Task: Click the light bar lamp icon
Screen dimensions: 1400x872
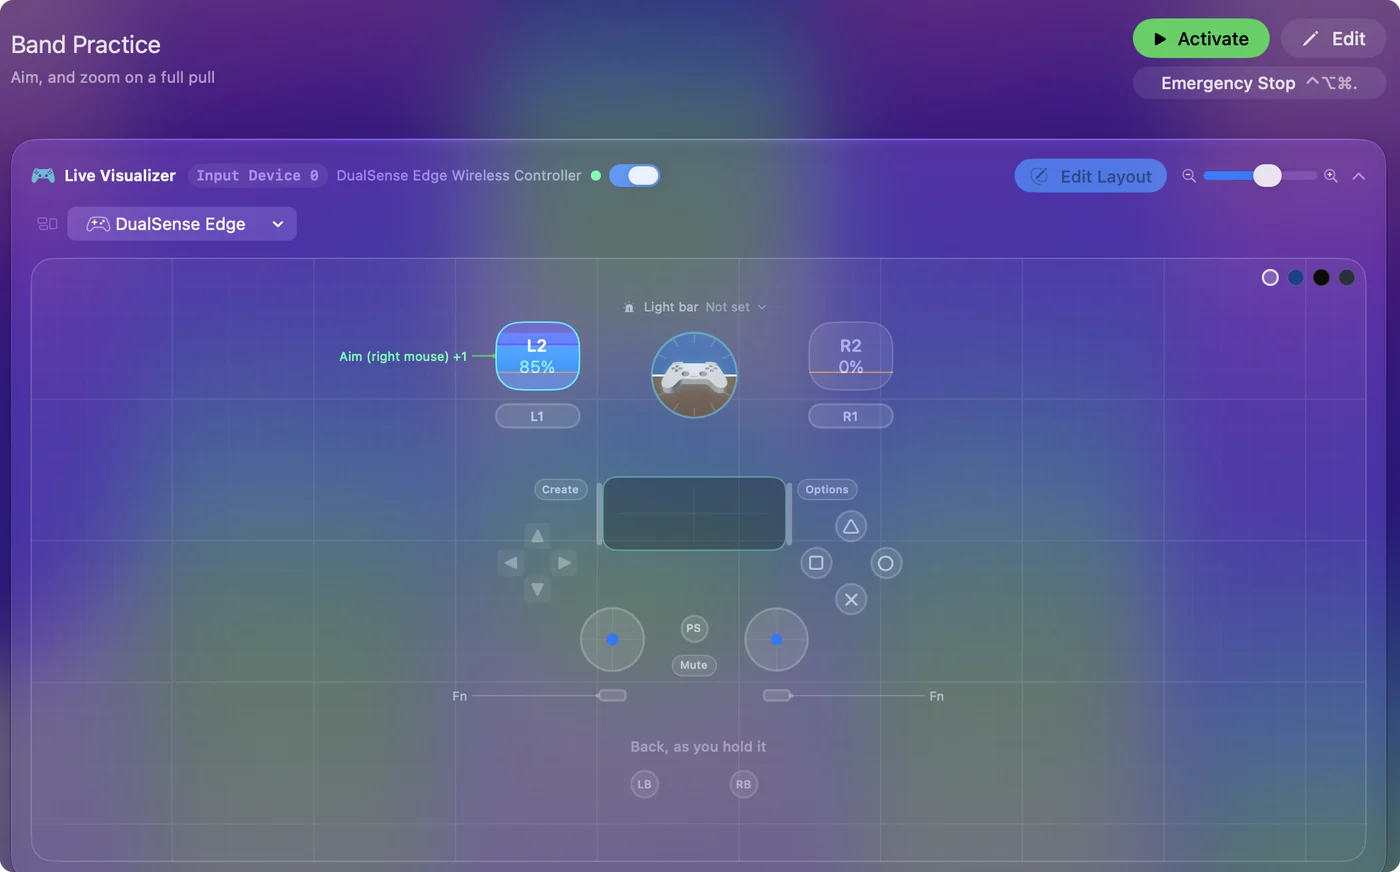Action: (629, 308)
